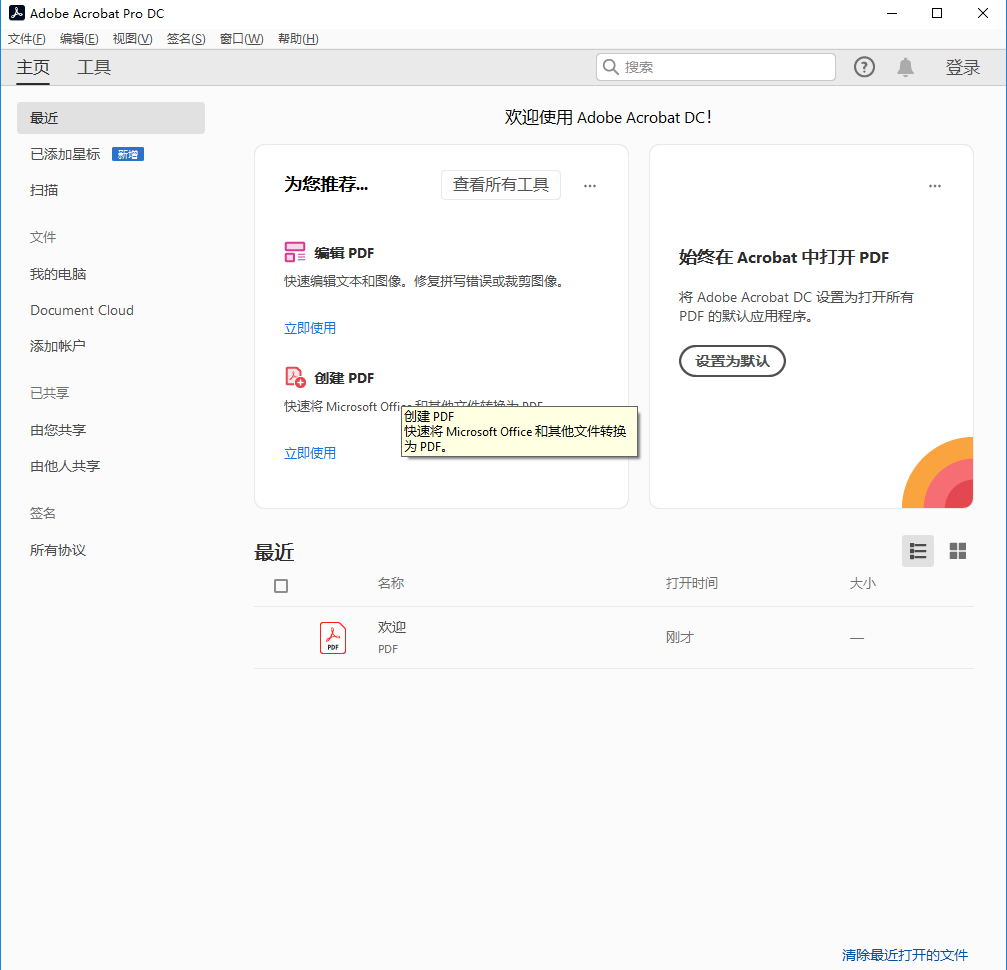Open overflow menu on 为您推荐 card

pyautogui.click(x=589, y=185)
